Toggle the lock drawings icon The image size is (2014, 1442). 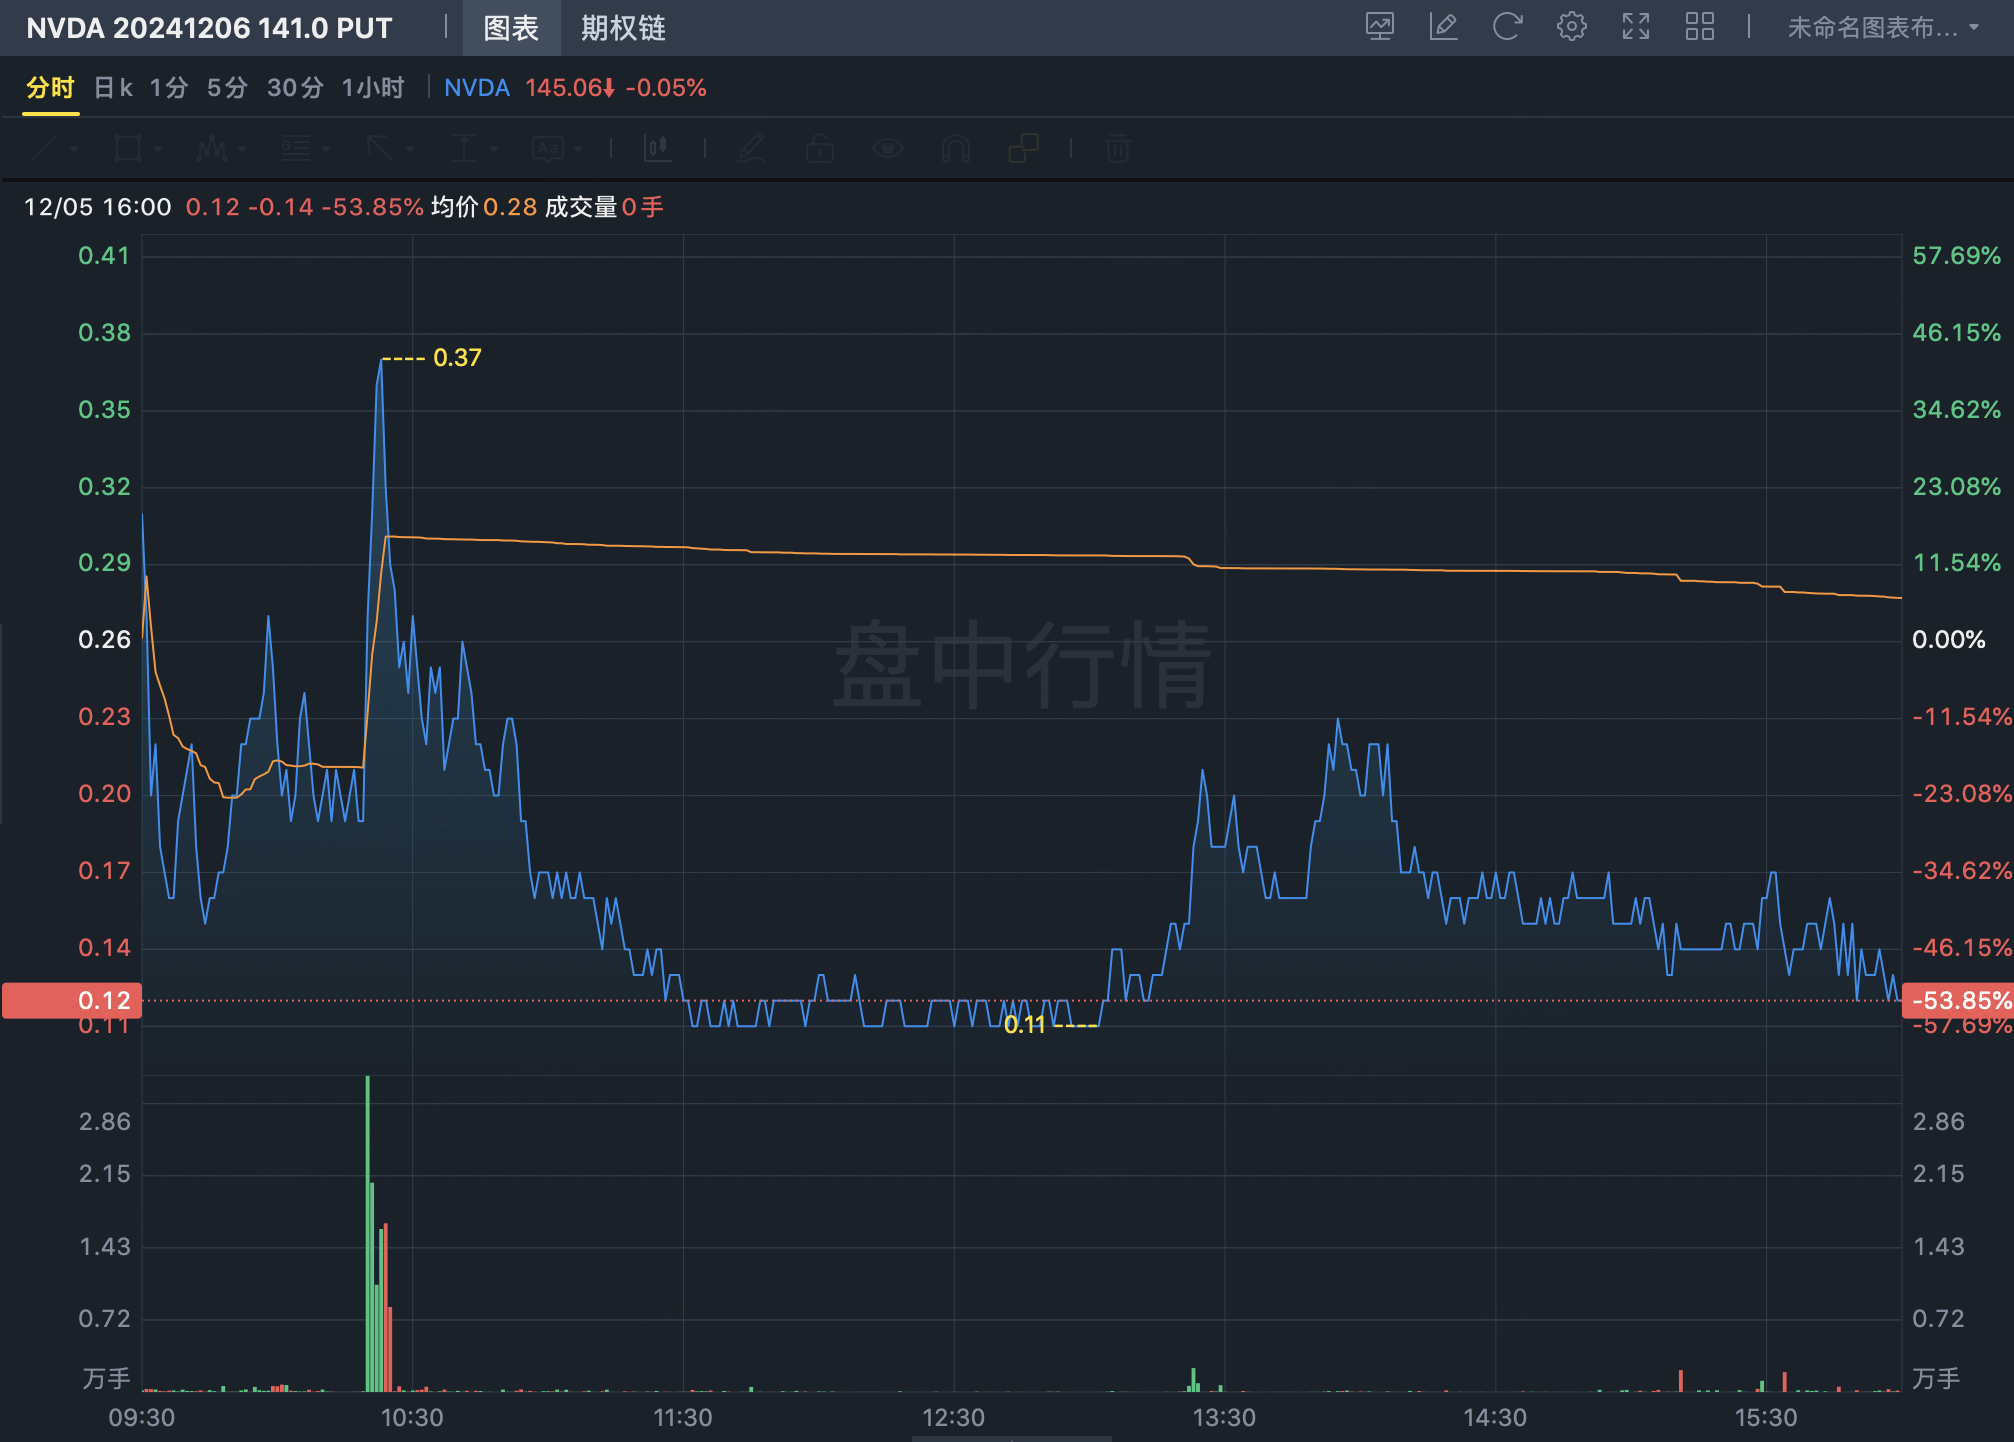[x=820, y=149]
